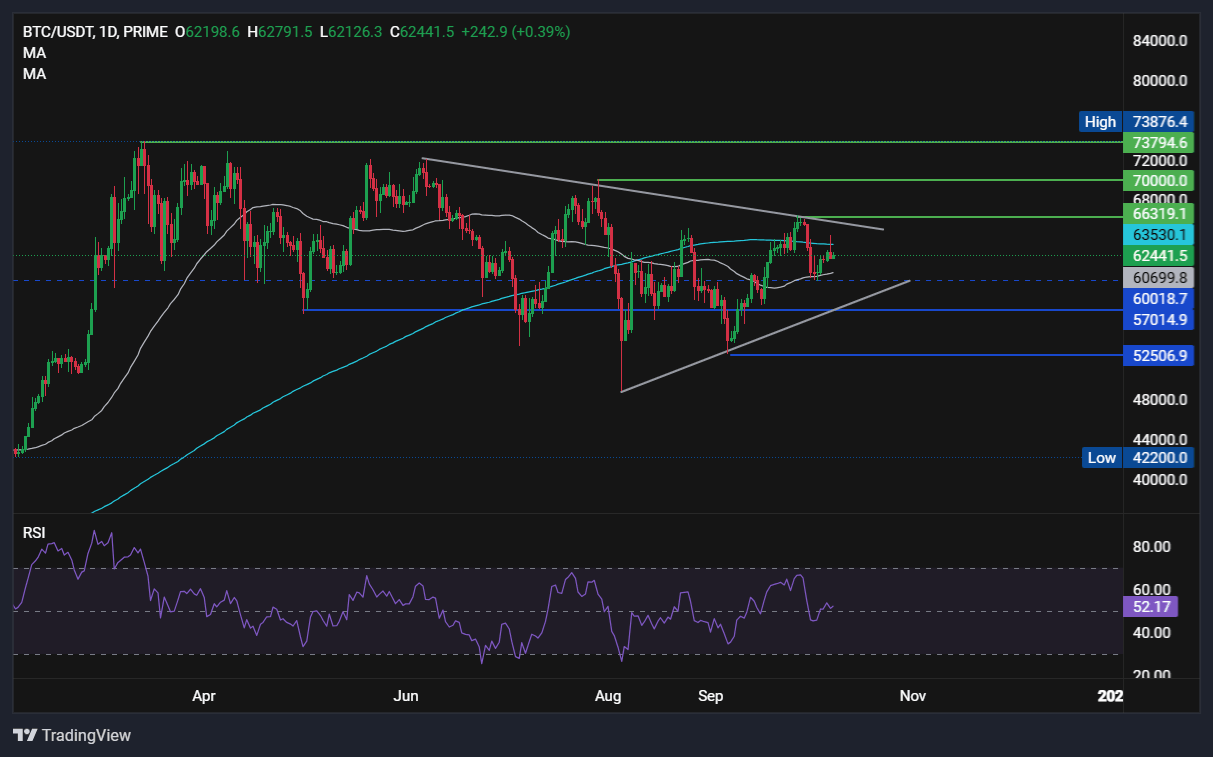Image resolution: width=1213 pixels, height=757 pixels.
Task: Click the RSI axis 40.00 label
Action: [x=1151, y=632]
